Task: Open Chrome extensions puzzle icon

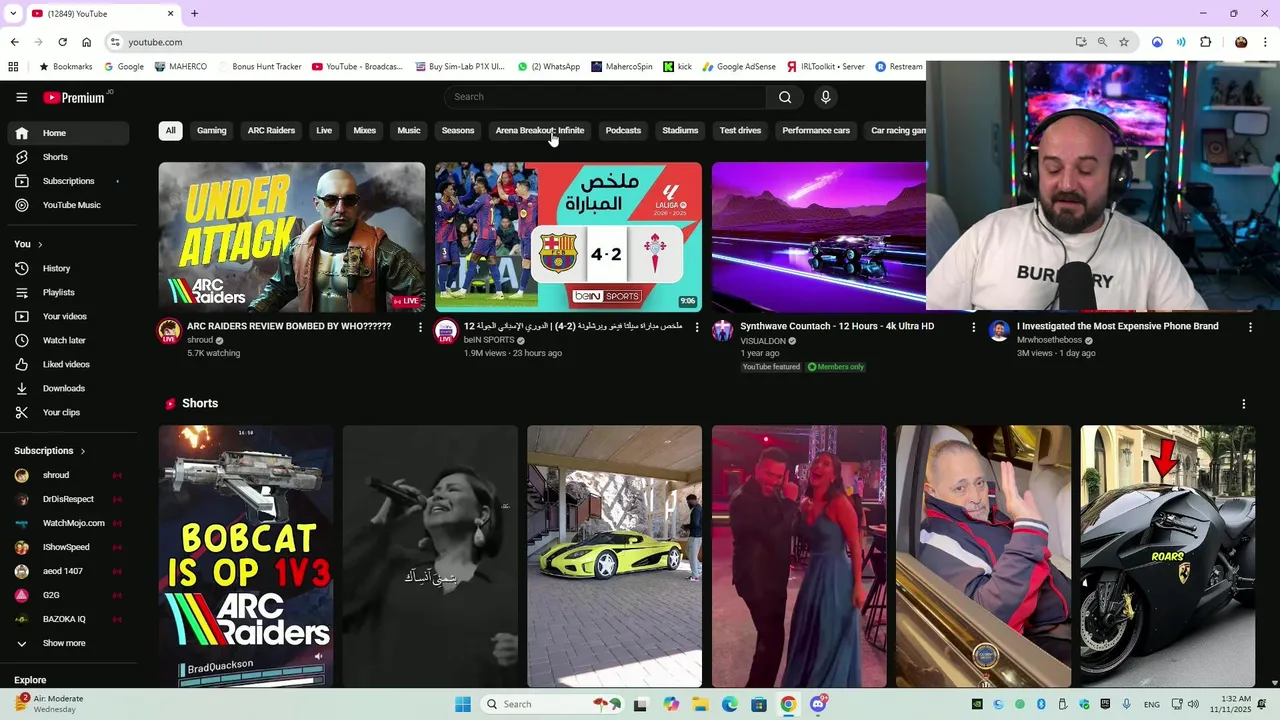Action: [1205, 42]
